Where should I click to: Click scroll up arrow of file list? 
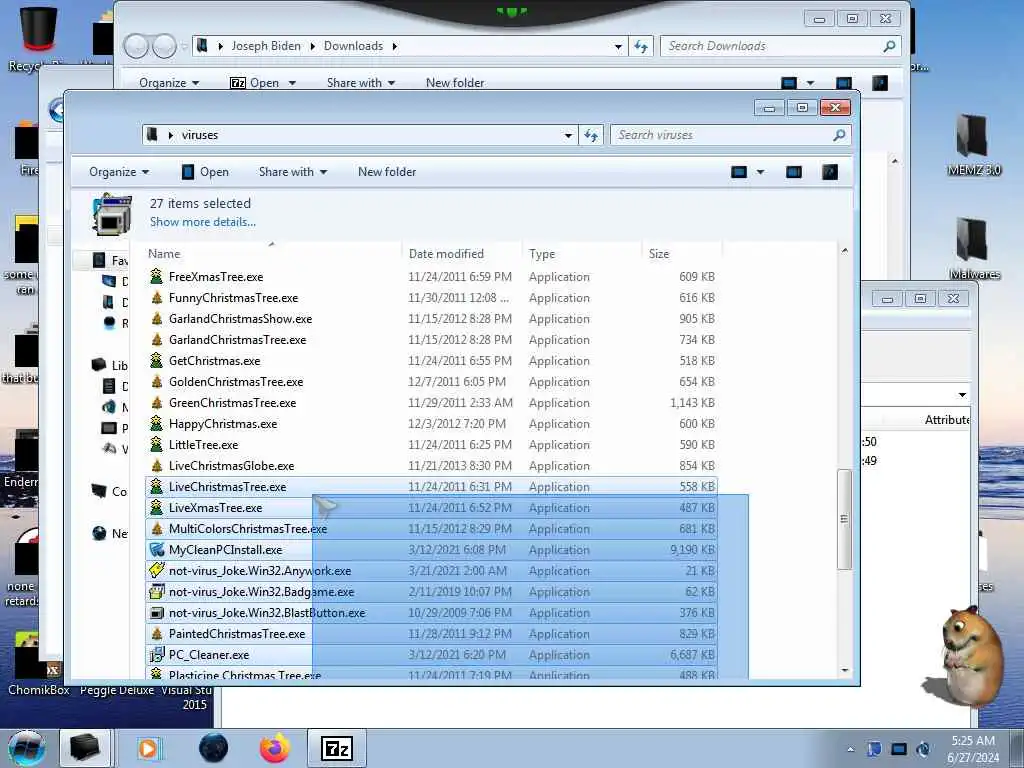[x=844, y=251]
